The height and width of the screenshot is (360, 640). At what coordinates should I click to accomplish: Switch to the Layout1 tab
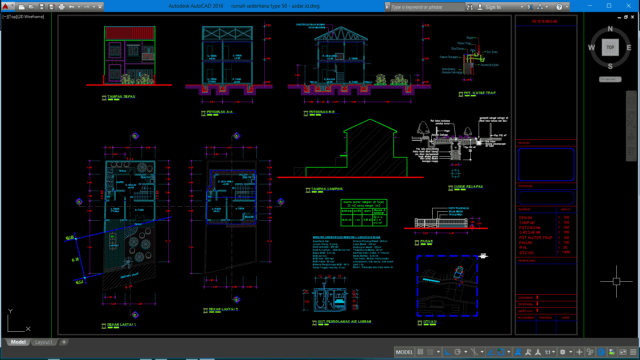click(43, 342)
